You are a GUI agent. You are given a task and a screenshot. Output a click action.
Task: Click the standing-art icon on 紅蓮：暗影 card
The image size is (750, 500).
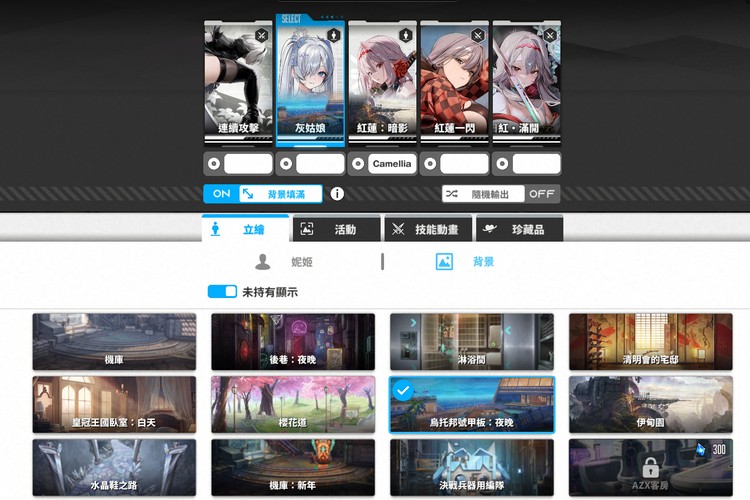(406, 35)
